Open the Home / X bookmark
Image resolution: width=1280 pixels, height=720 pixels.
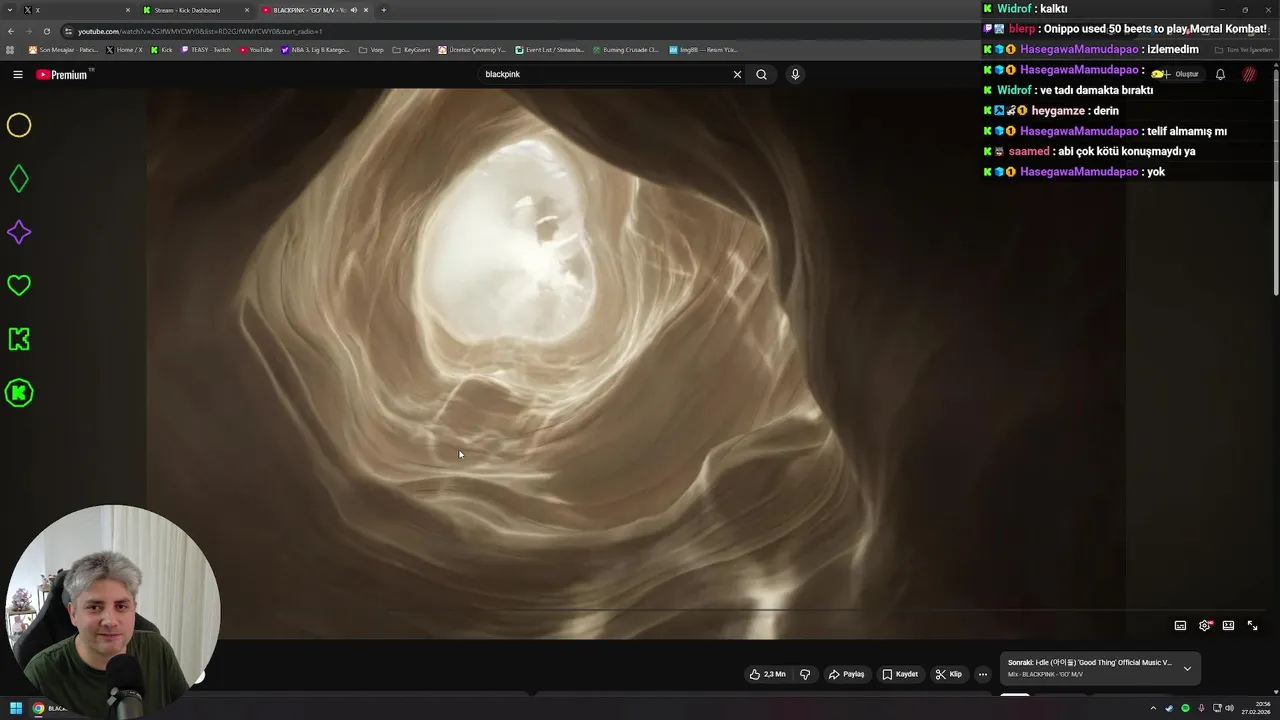pyautogui.click(x=125, y=49)
